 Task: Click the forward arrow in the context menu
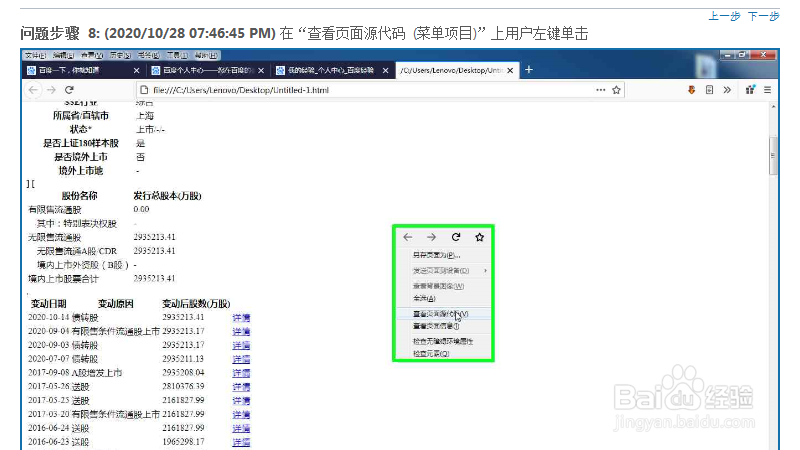(x=431, y=237)
